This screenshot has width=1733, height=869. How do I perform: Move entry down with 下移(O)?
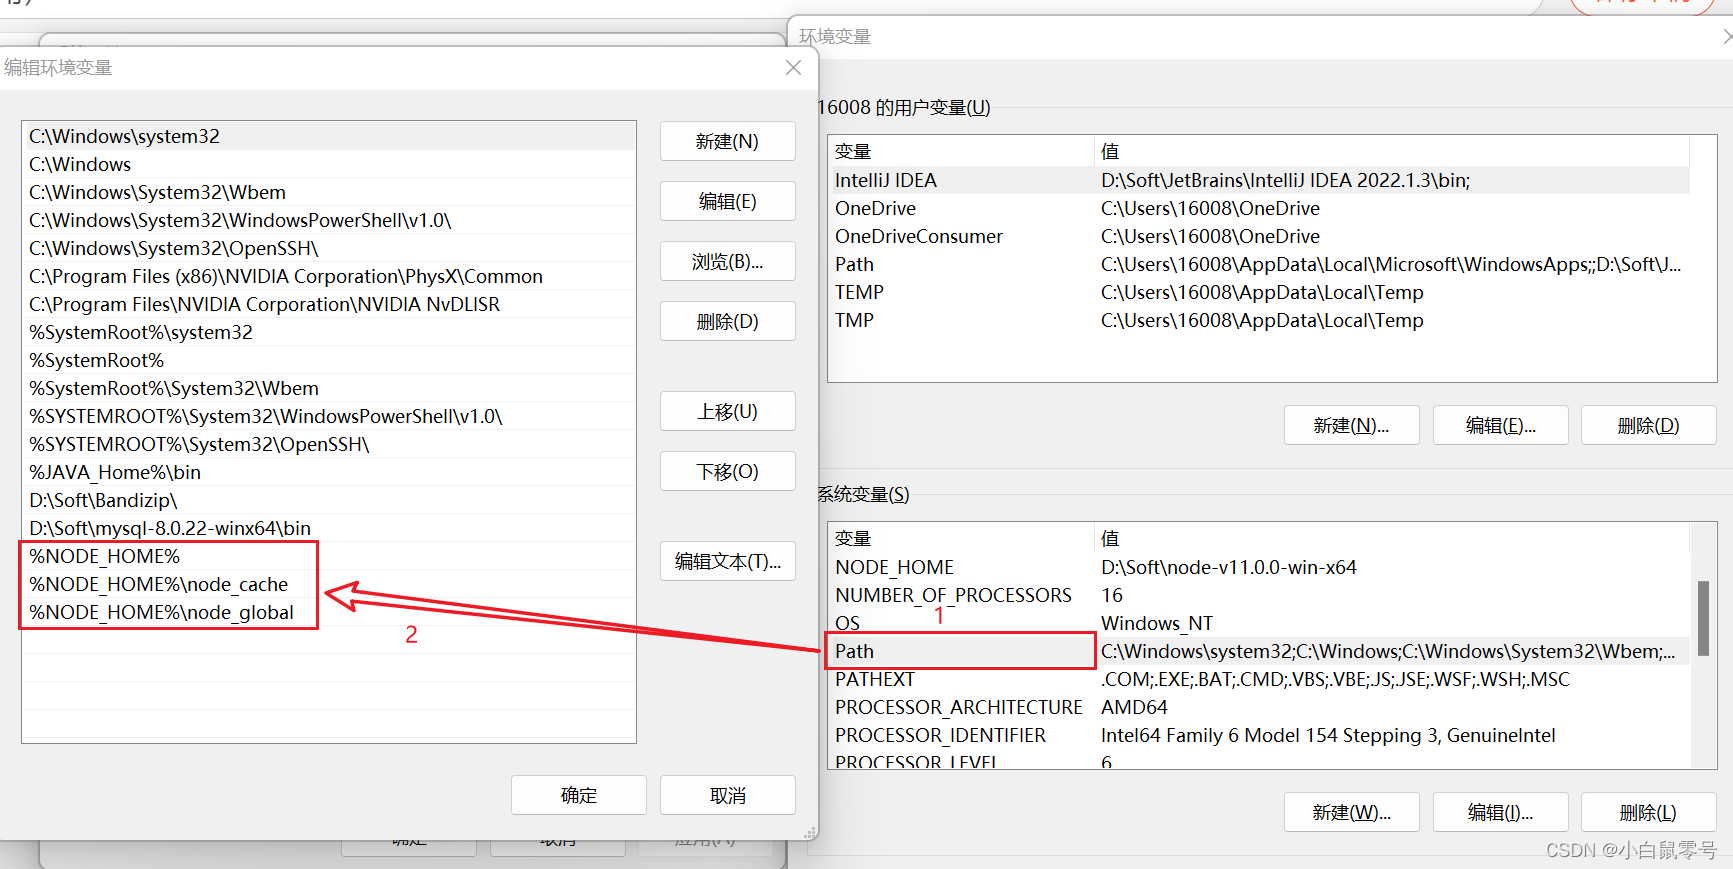(727, 471)
